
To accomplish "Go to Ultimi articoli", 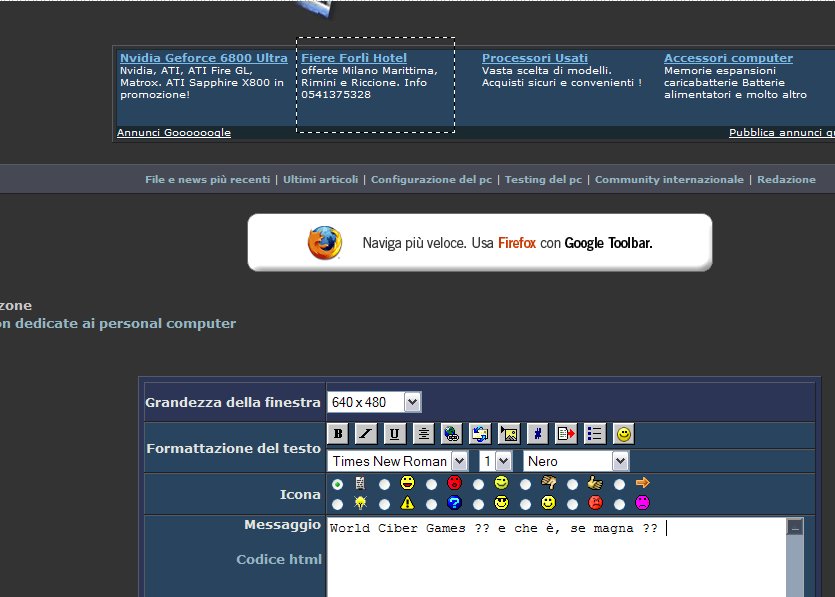I will 320,179.
